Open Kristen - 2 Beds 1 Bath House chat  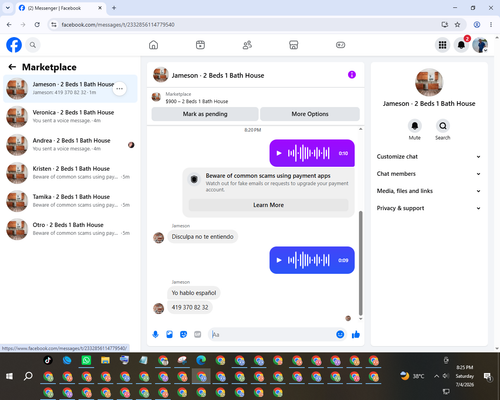[x=70, y=173]
